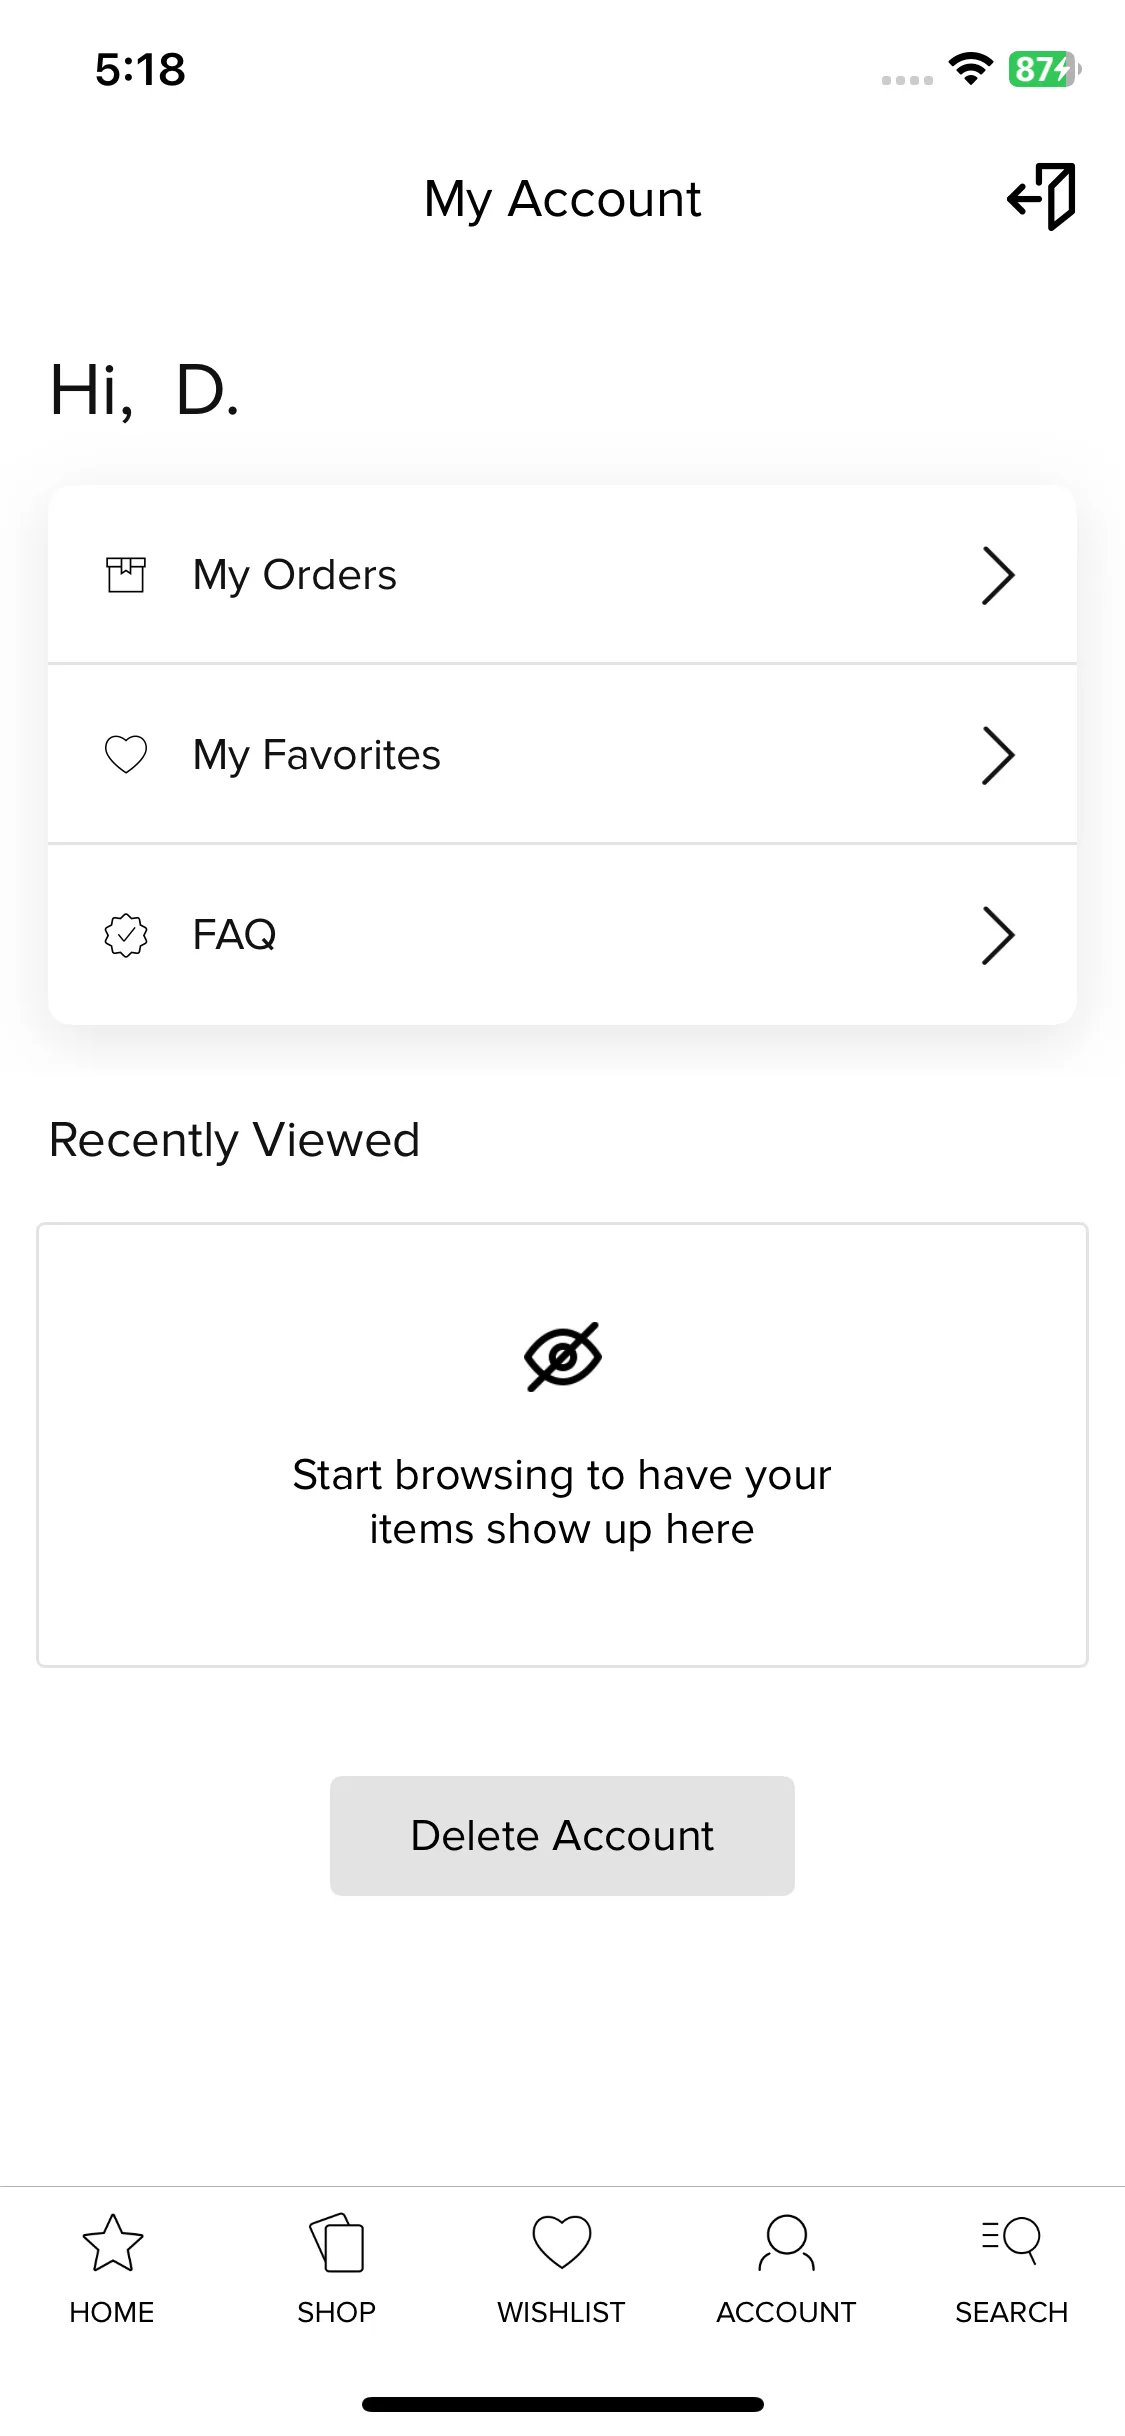This screenshot has width=1125, height=2436.
Task: Click the My Orders box icon
Action: [126, 575]
